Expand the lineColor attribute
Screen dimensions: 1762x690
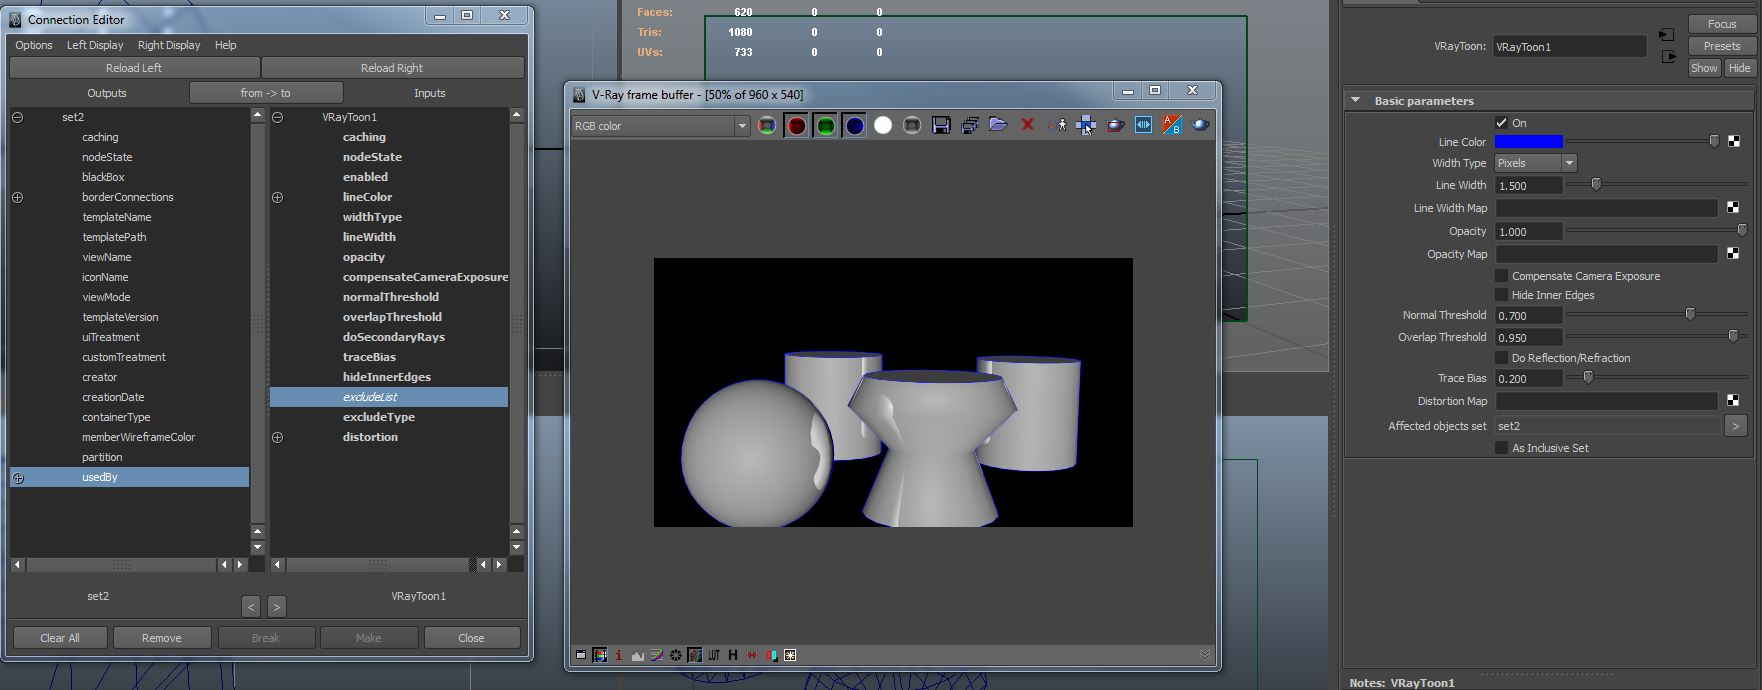click(x=278, y=197)
